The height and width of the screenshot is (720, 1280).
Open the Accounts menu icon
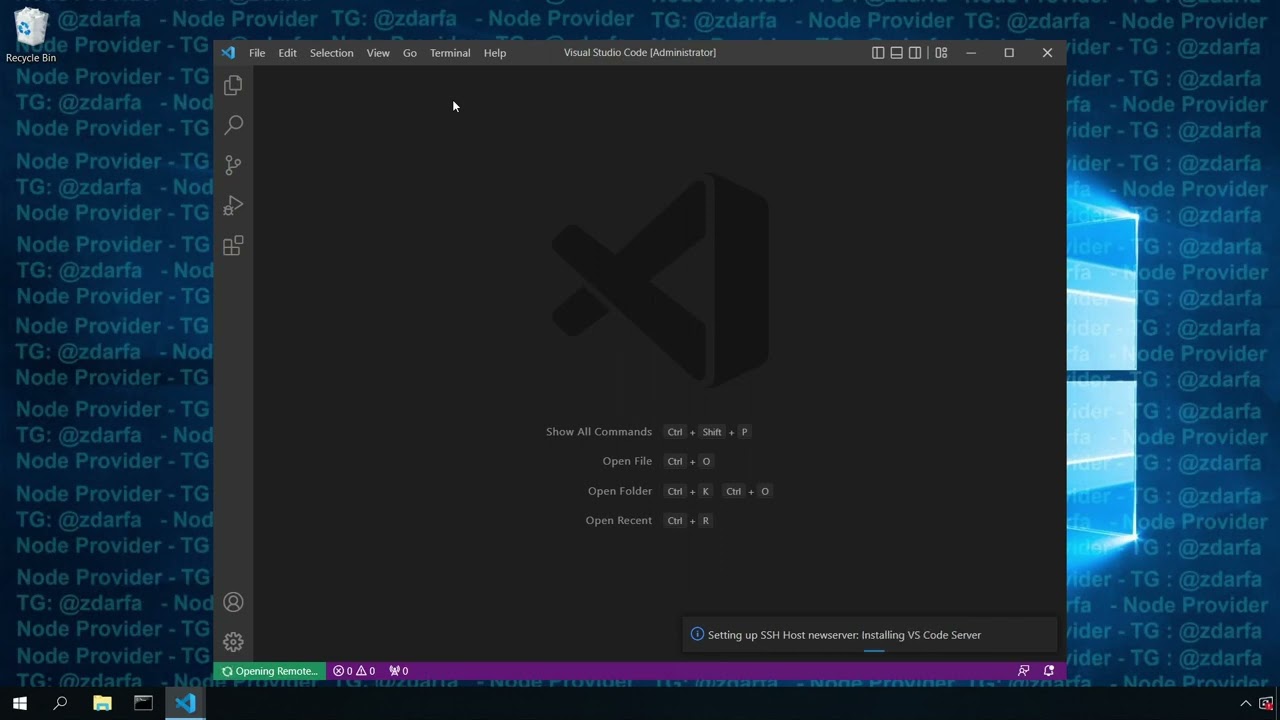click(x=233, y=602)
